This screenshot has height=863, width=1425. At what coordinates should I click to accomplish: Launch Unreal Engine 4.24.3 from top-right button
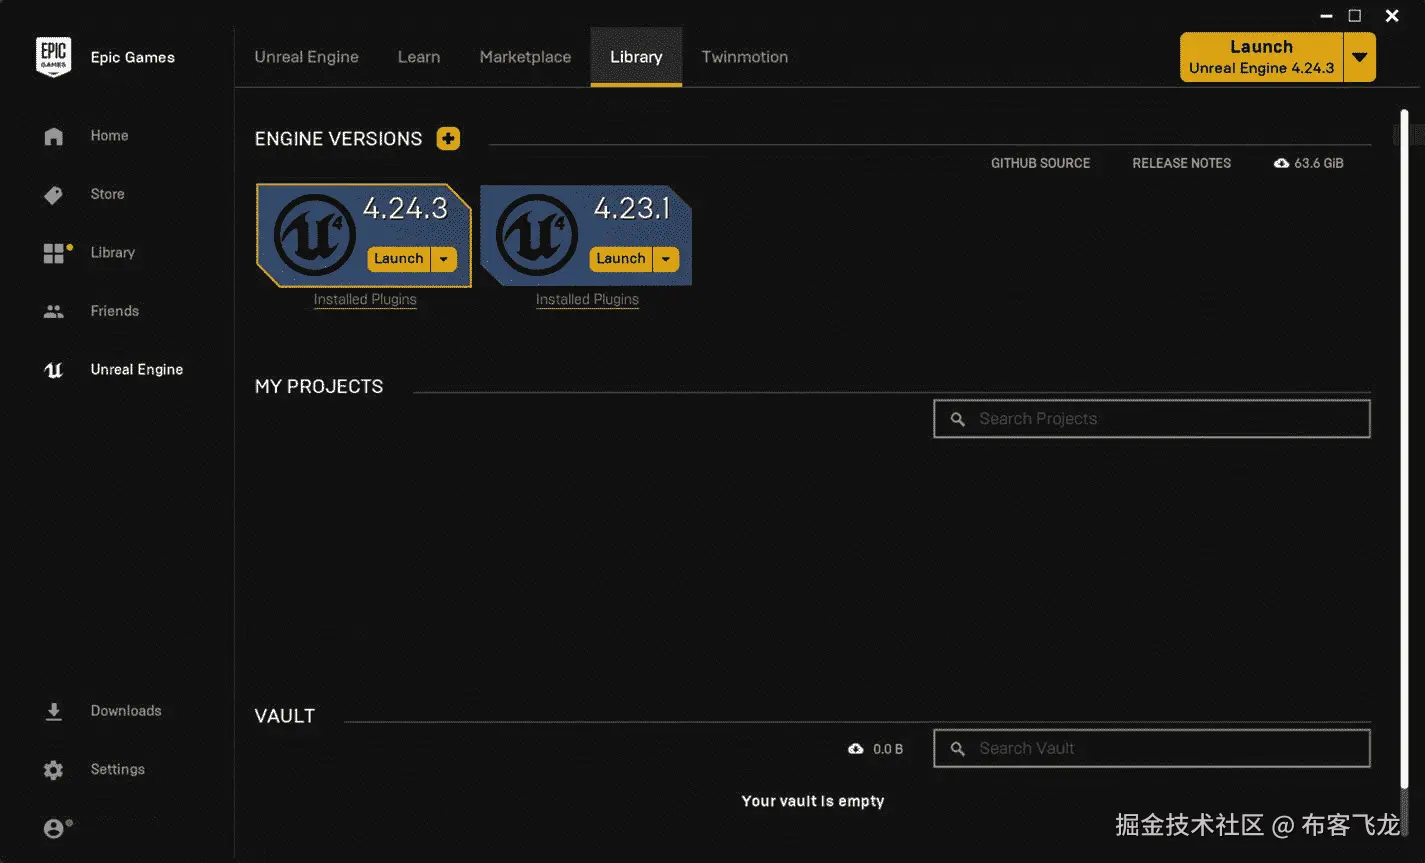tap(1261, 57)
